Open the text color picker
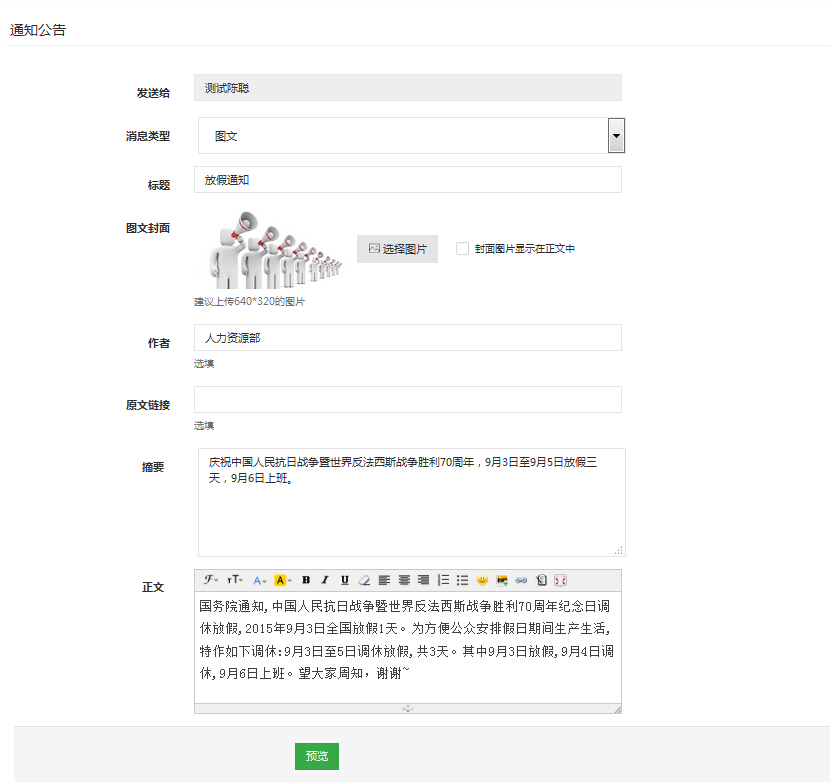 (259, 581)
